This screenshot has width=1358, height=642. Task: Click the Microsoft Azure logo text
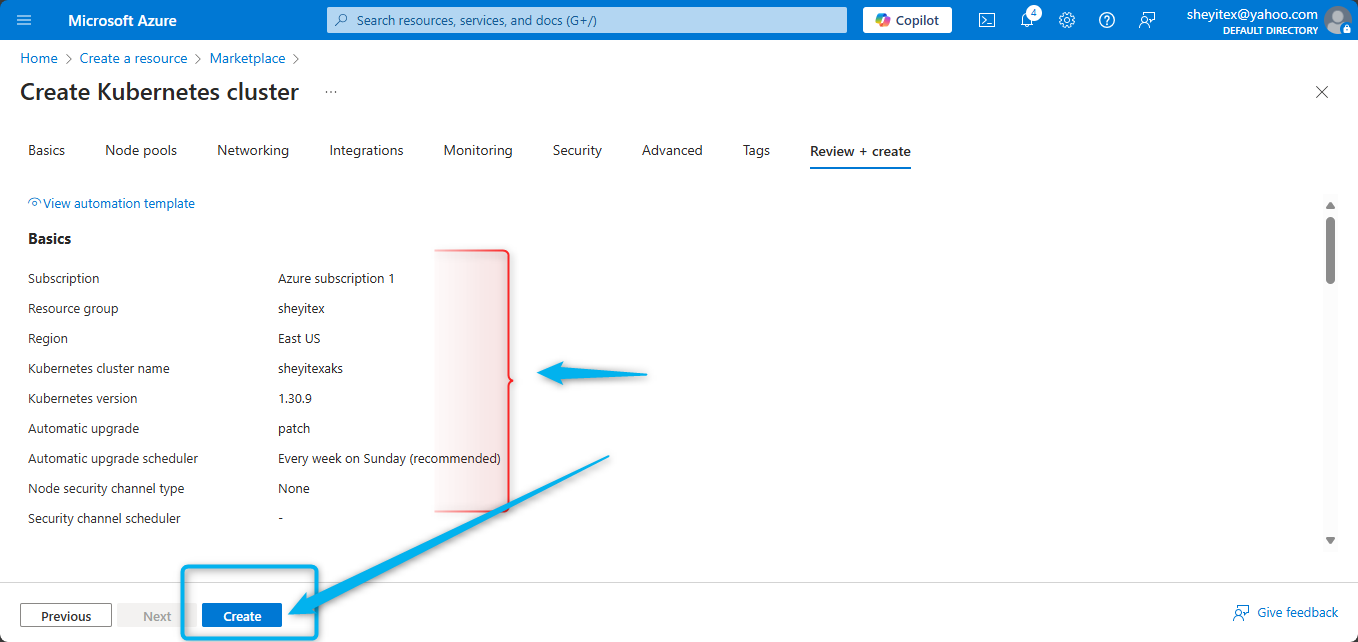click(x=123, y=20)
